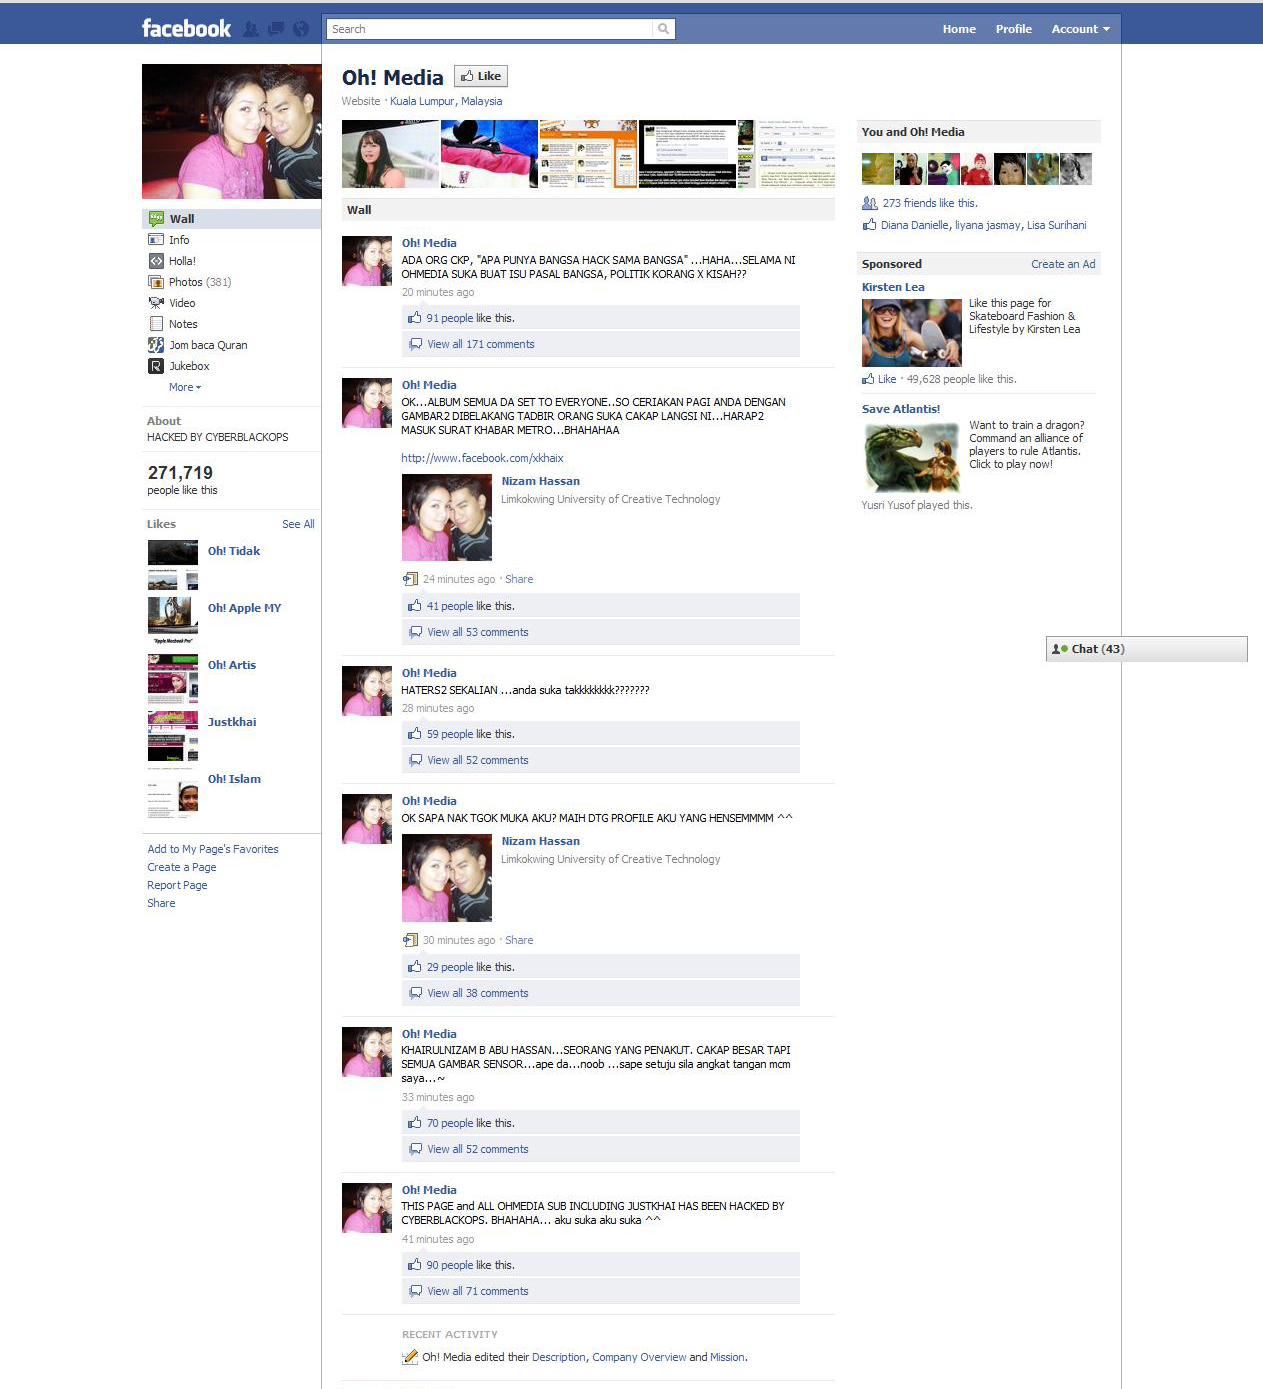Open the Kuala Lumpur, Malaysia link

(x=446, y=101)
